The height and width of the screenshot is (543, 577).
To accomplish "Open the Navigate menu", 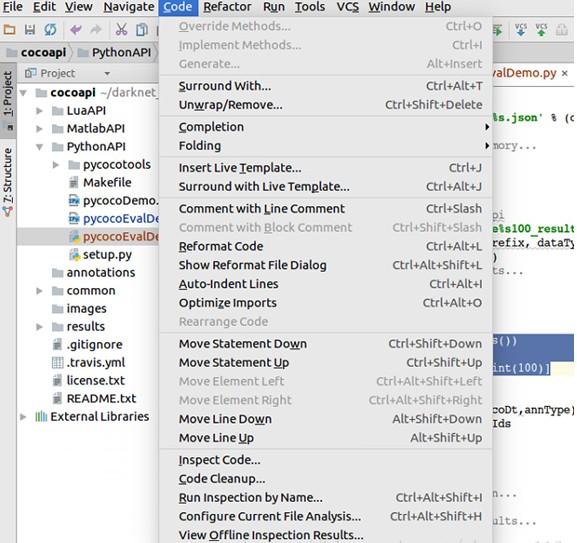I will click(128, 7).
